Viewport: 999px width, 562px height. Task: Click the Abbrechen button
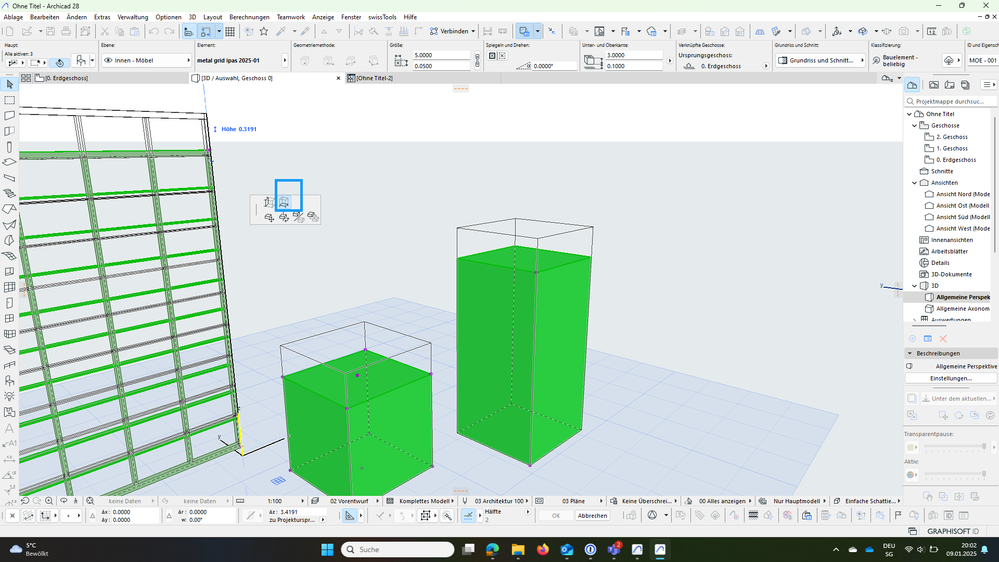point(591,516)
